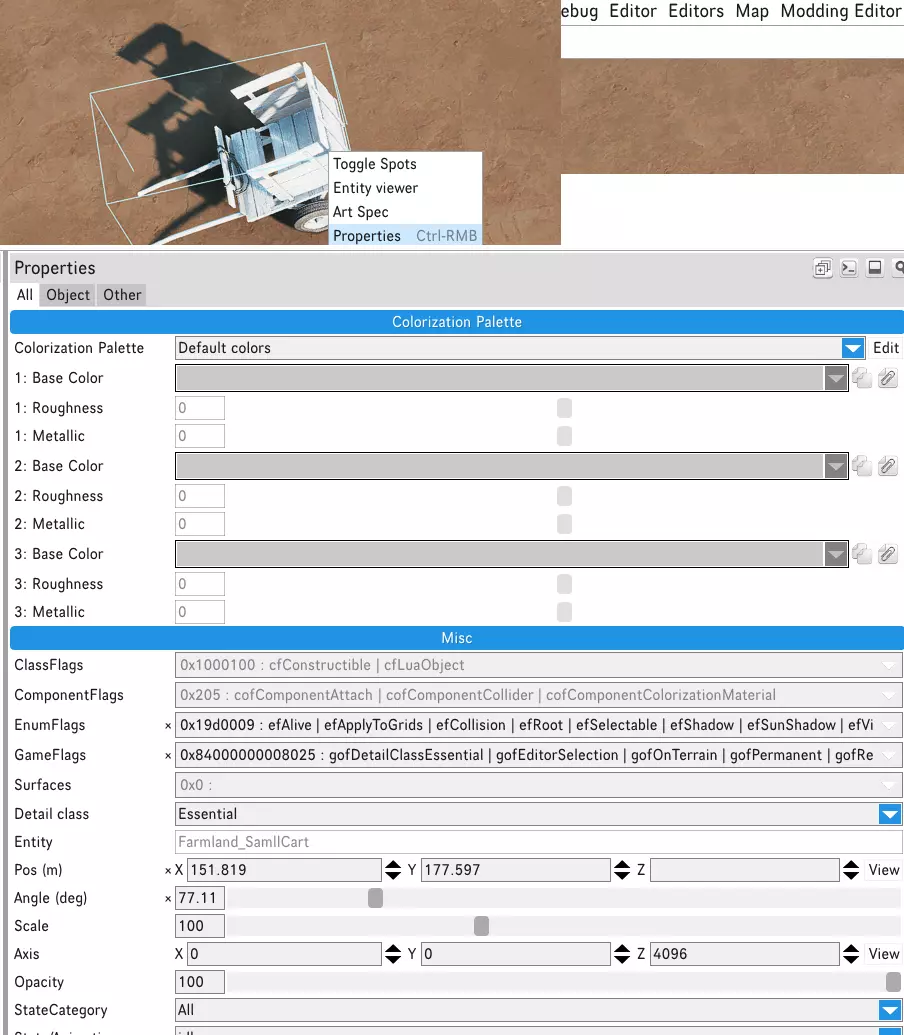Screen dimensions: 904x1035
Task: Collapse the Colorization Palette section header
Action: (x=457, y=322)
